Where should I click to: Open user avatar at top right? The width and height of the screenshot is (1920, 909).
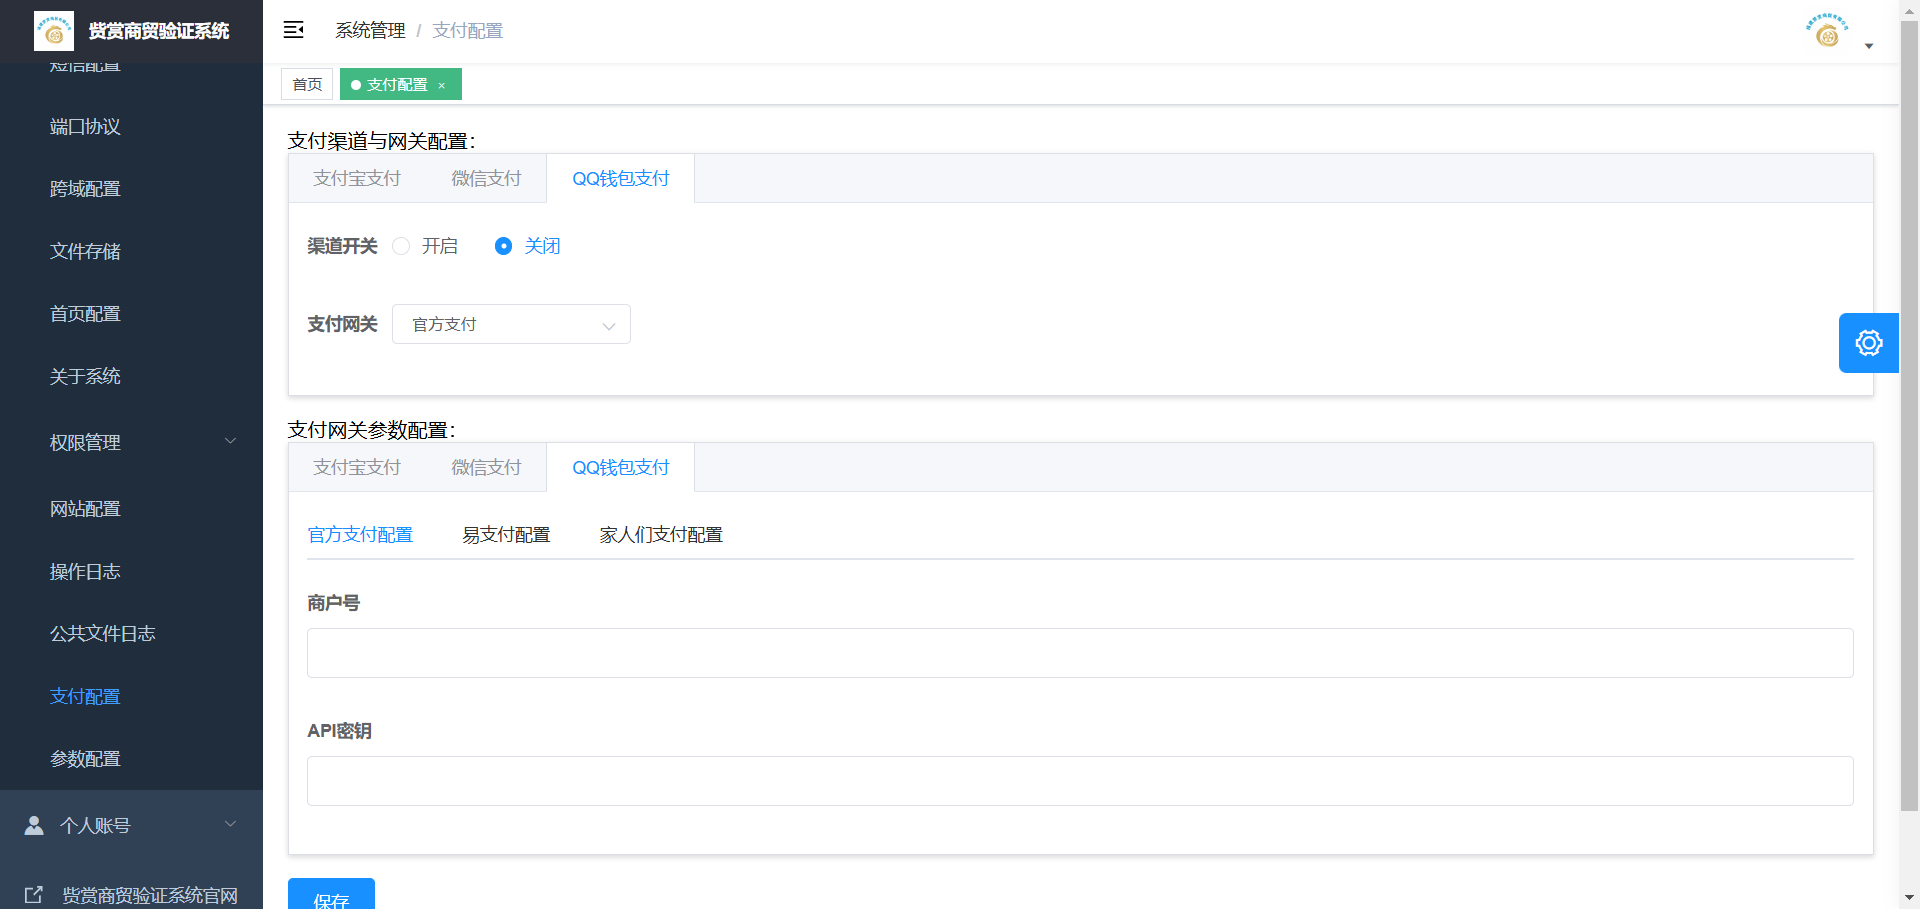point(1827,31)
